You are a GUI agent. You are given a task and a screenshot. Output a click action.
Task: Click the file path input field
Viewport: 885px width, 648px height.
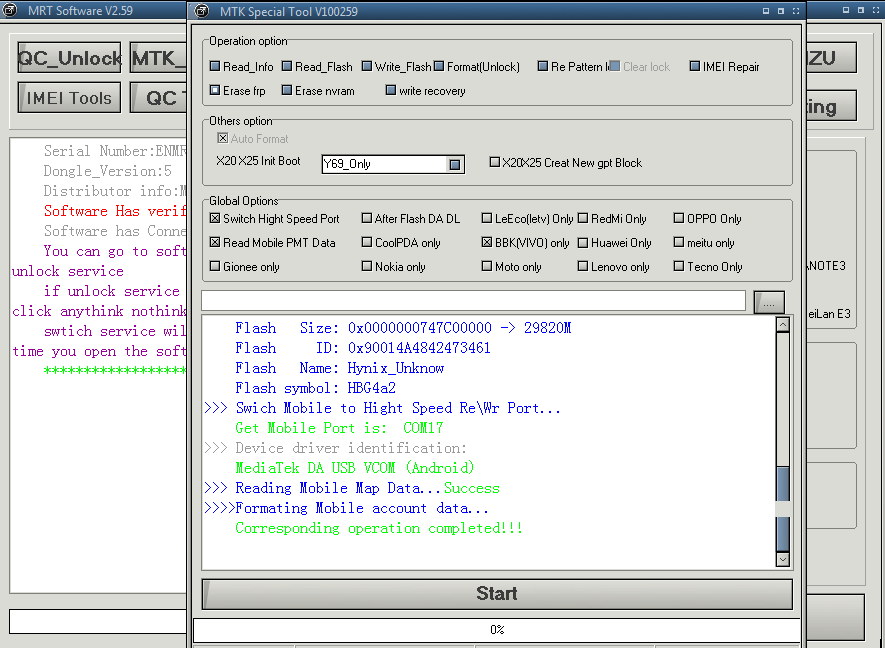(x=473, y=300)
